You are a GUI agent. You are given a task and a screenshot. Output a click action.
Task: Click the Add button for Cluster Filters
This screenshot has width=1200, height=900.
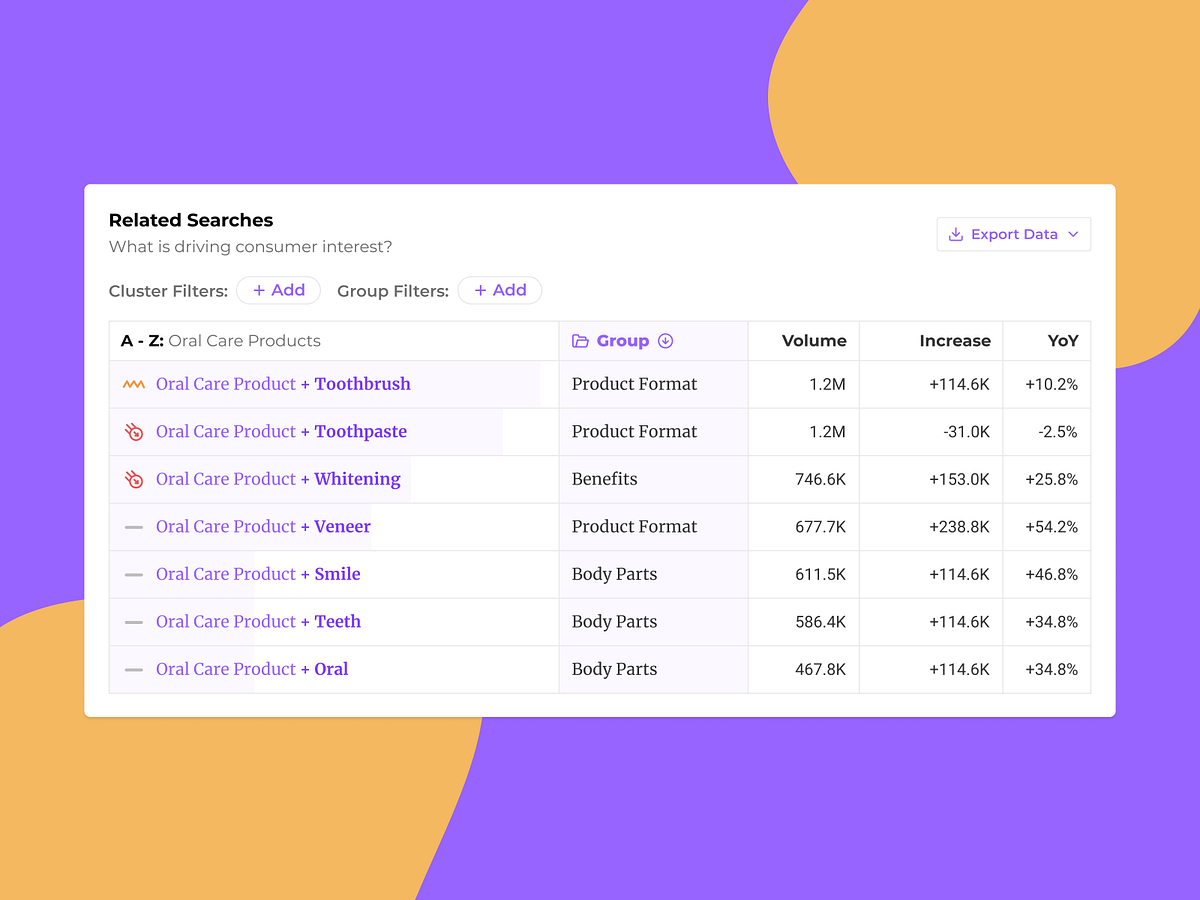278,290
